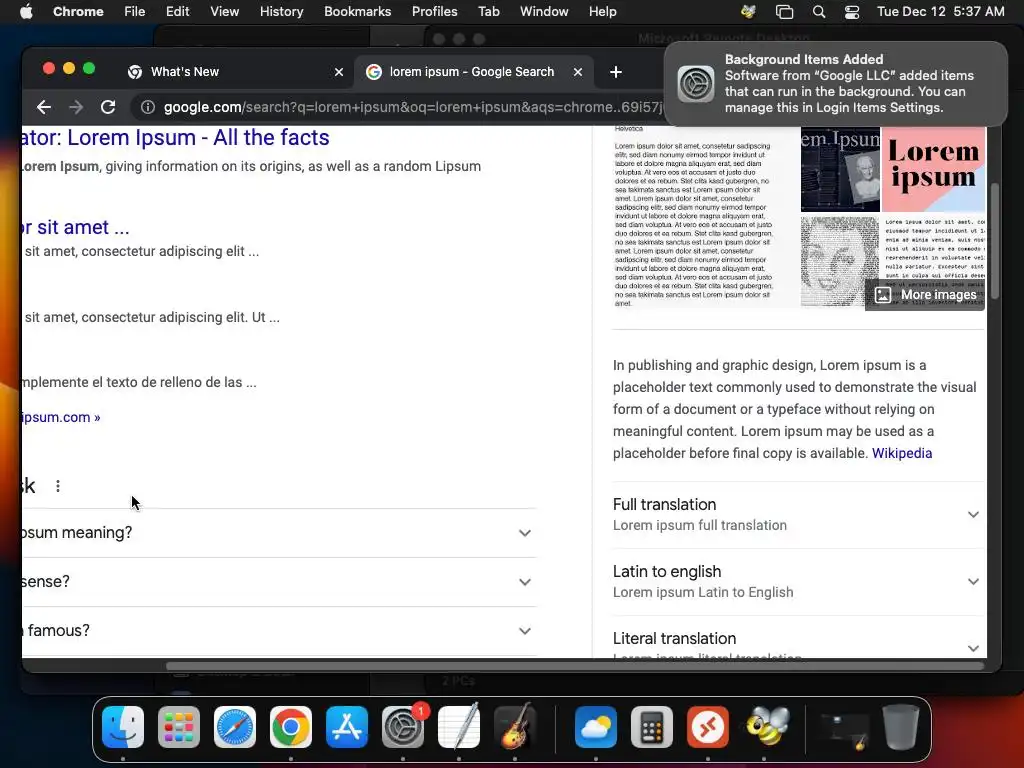
Task: Select the lorem ipsum - Google Search tab
Action: [473, 72]
